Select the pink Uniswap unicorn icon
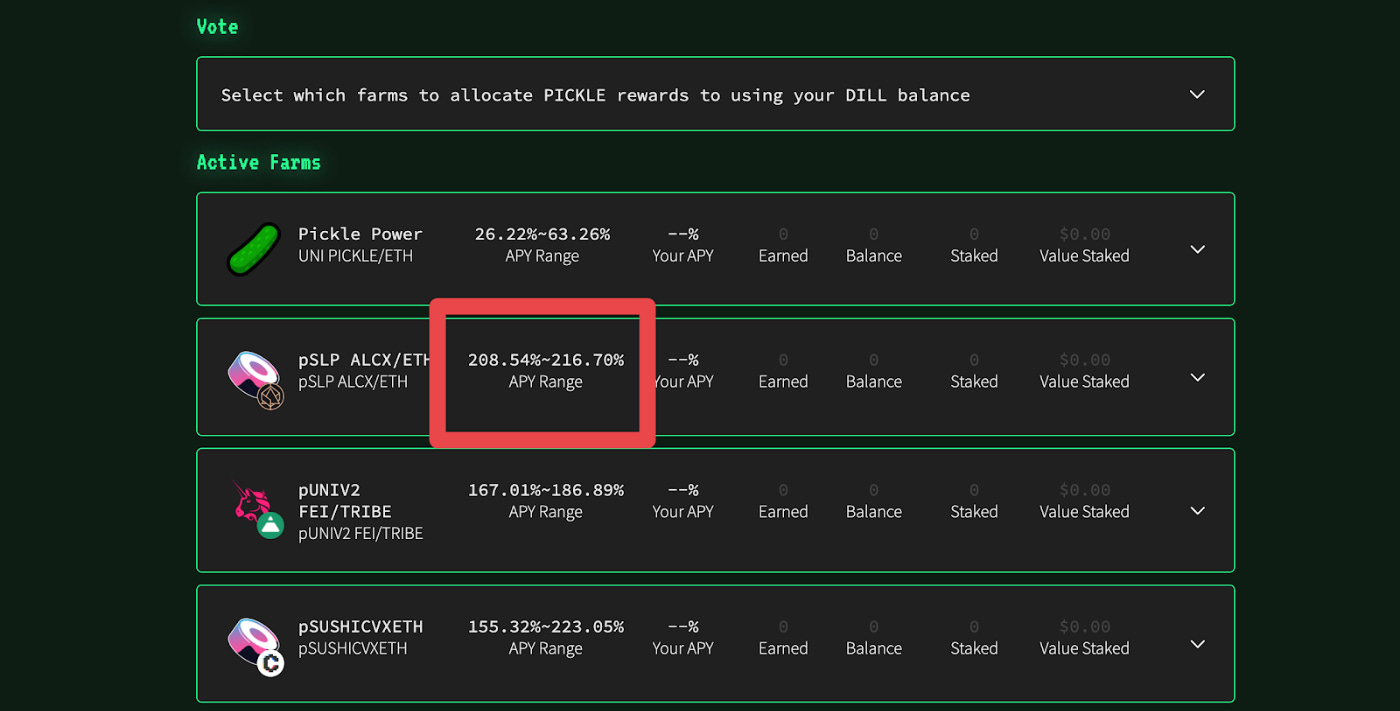The height and width of the screenshot is (711, 1400). (250, 500)
